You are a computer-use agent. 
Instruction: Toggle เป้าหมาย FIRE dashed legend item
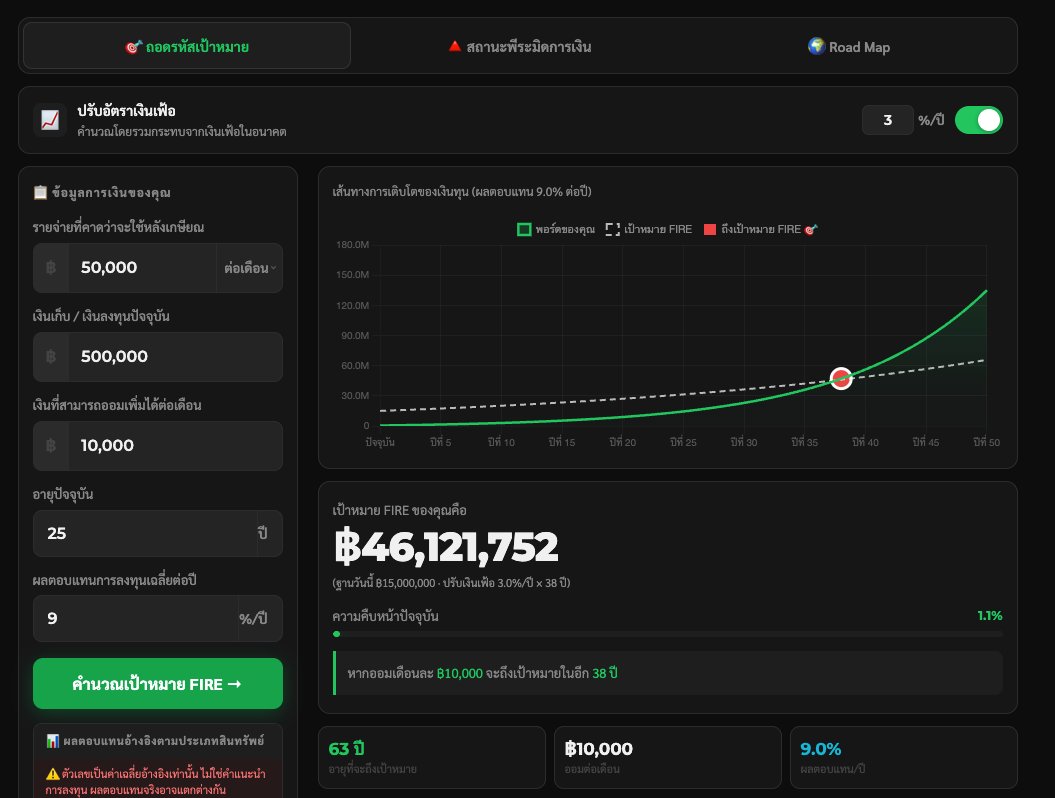(x=649, y=229)
